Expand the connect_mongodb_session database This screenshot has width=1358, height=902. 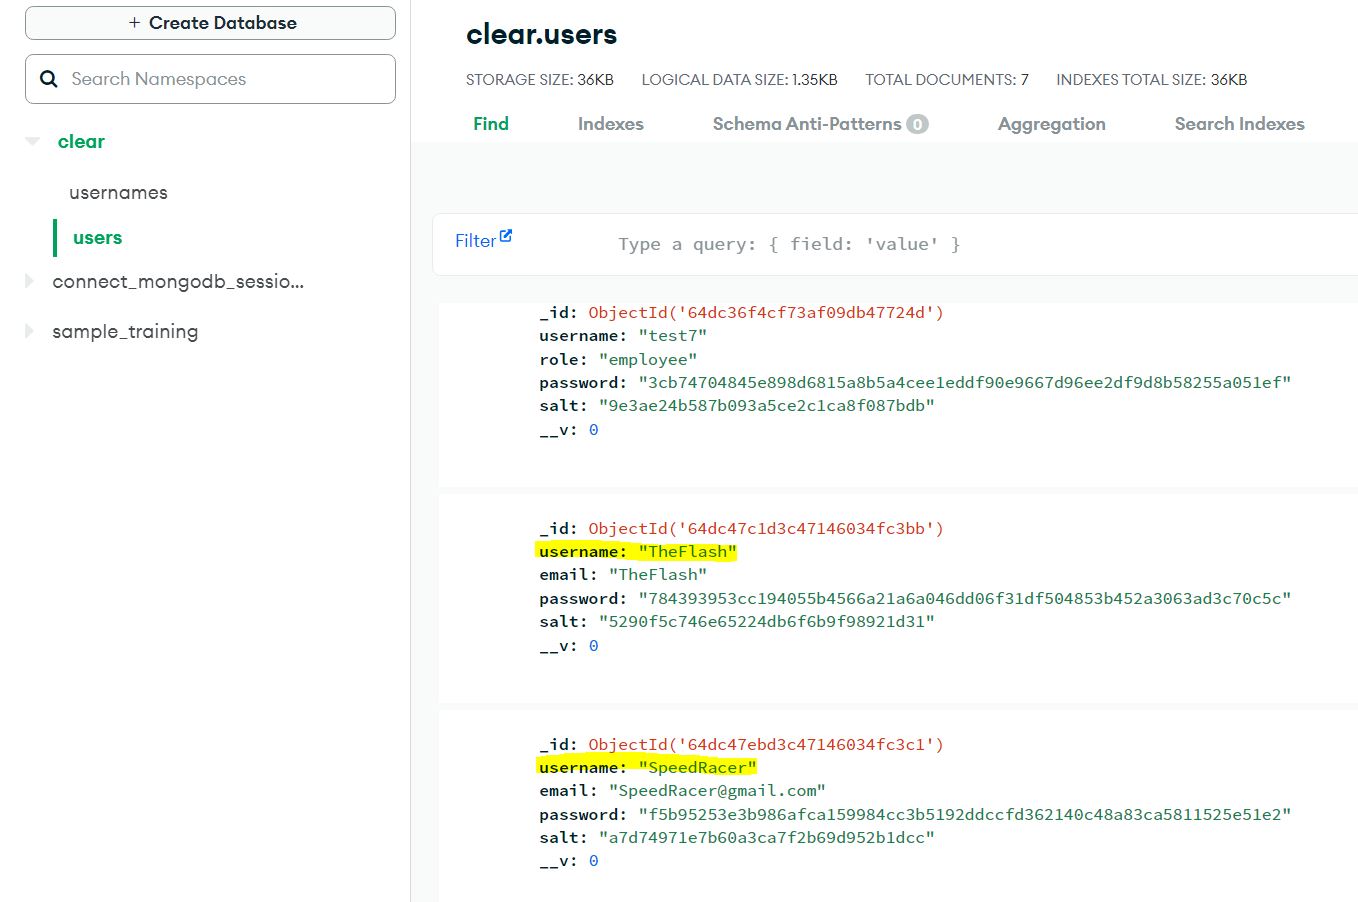click(30, 282)
